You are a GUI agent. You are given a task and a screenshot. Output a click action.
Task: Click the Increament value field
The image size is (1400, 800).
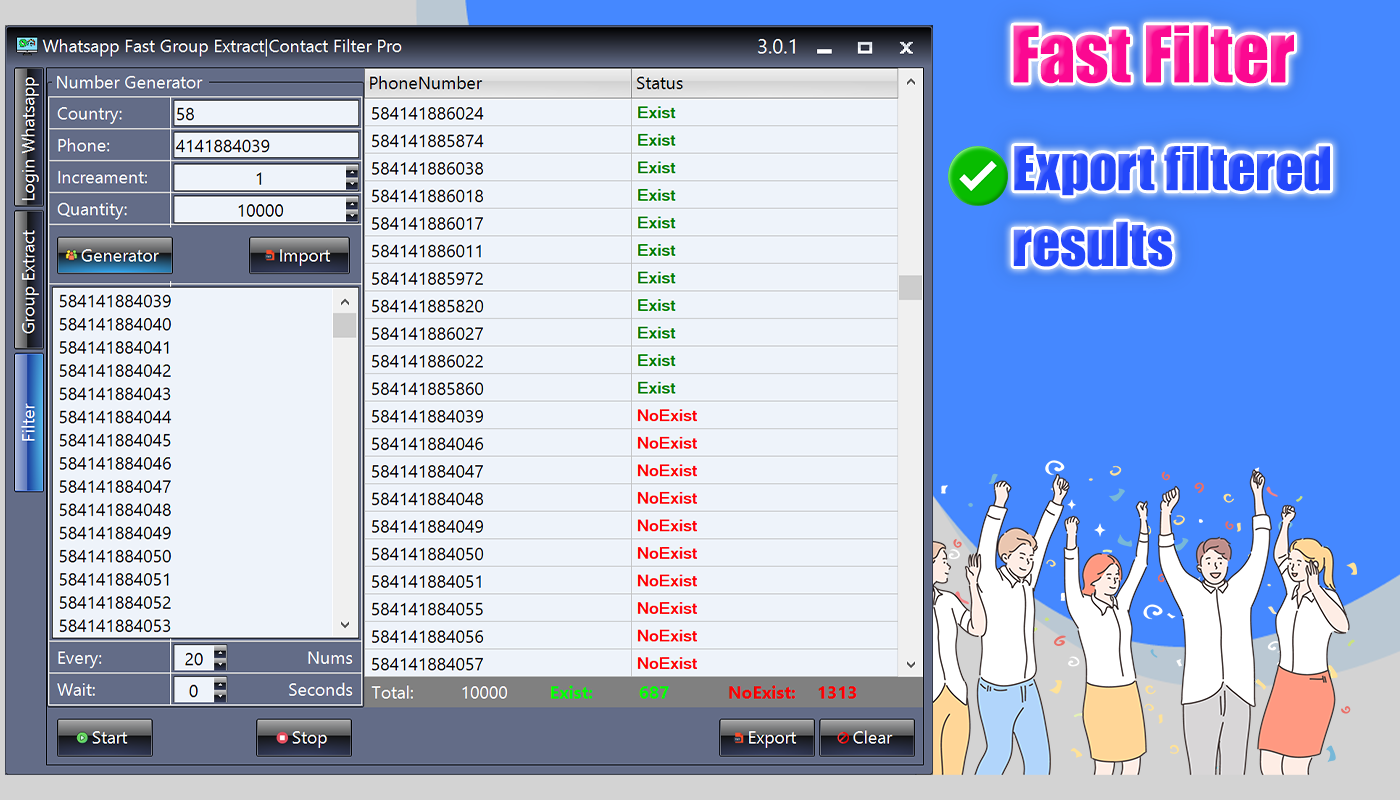tap(259, 178)
